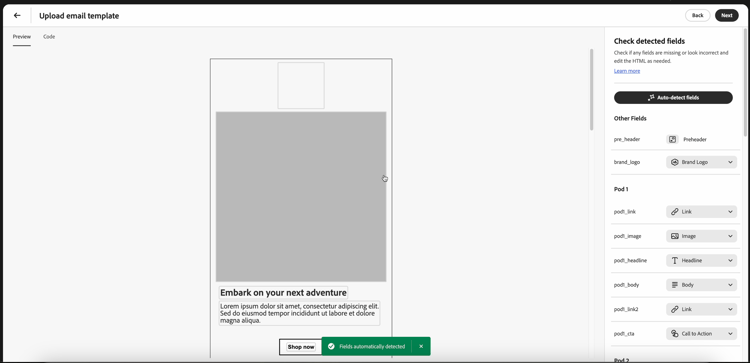Select the gray hero image placeholder
The width and height of the screenshot is (750, 363).
[x=301, y=197]
